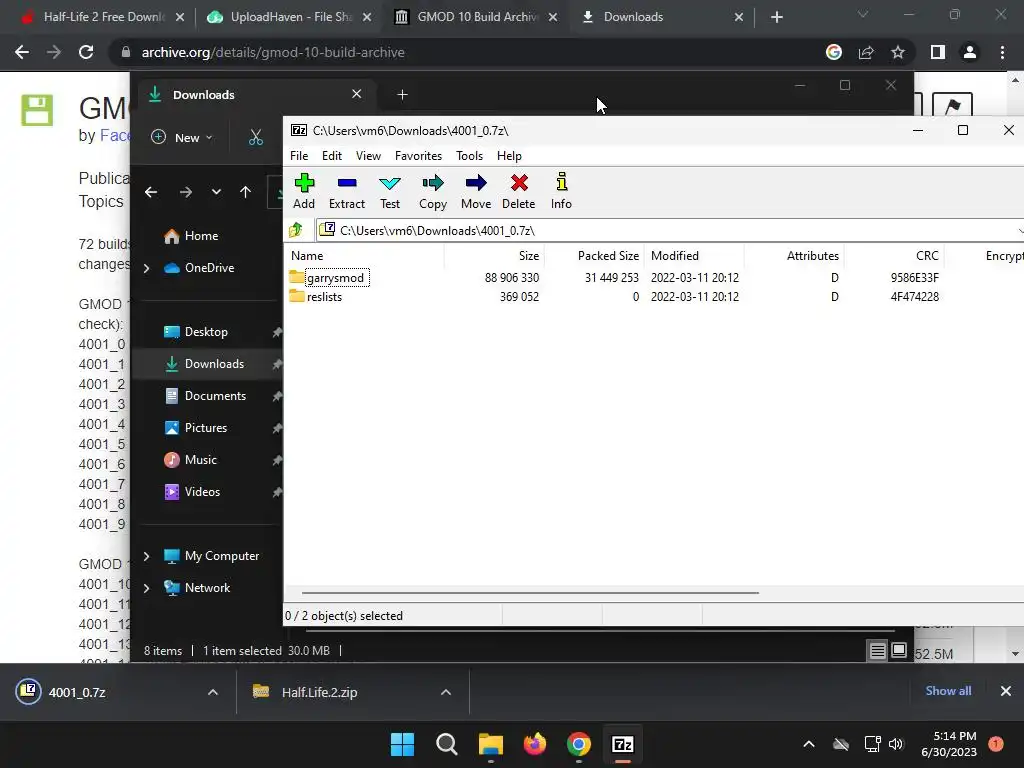Open options chevron for Half.Life.2.zip download
The height and width of the screenshot is (768, 1024).
(x=446, y=692)
